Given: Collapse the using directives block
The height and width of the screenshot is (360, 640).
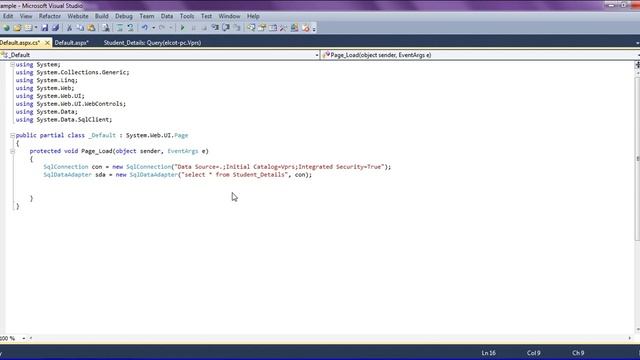Looking at the screenshot, I should click(12, 64).
